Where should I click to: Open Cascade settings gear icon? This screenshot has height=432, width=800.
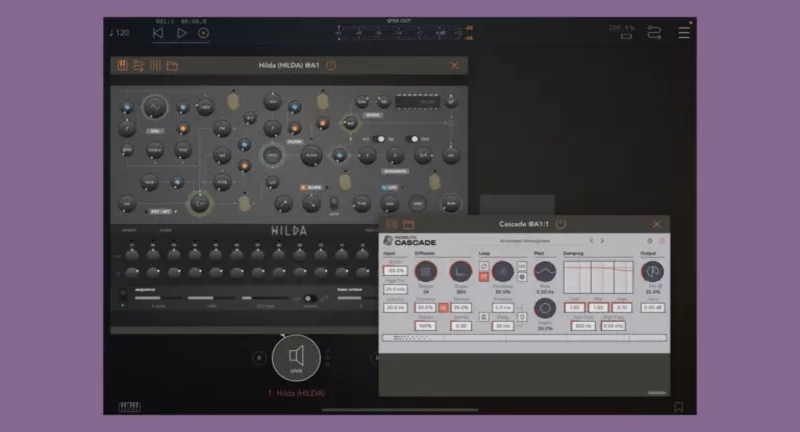[649, 241]
